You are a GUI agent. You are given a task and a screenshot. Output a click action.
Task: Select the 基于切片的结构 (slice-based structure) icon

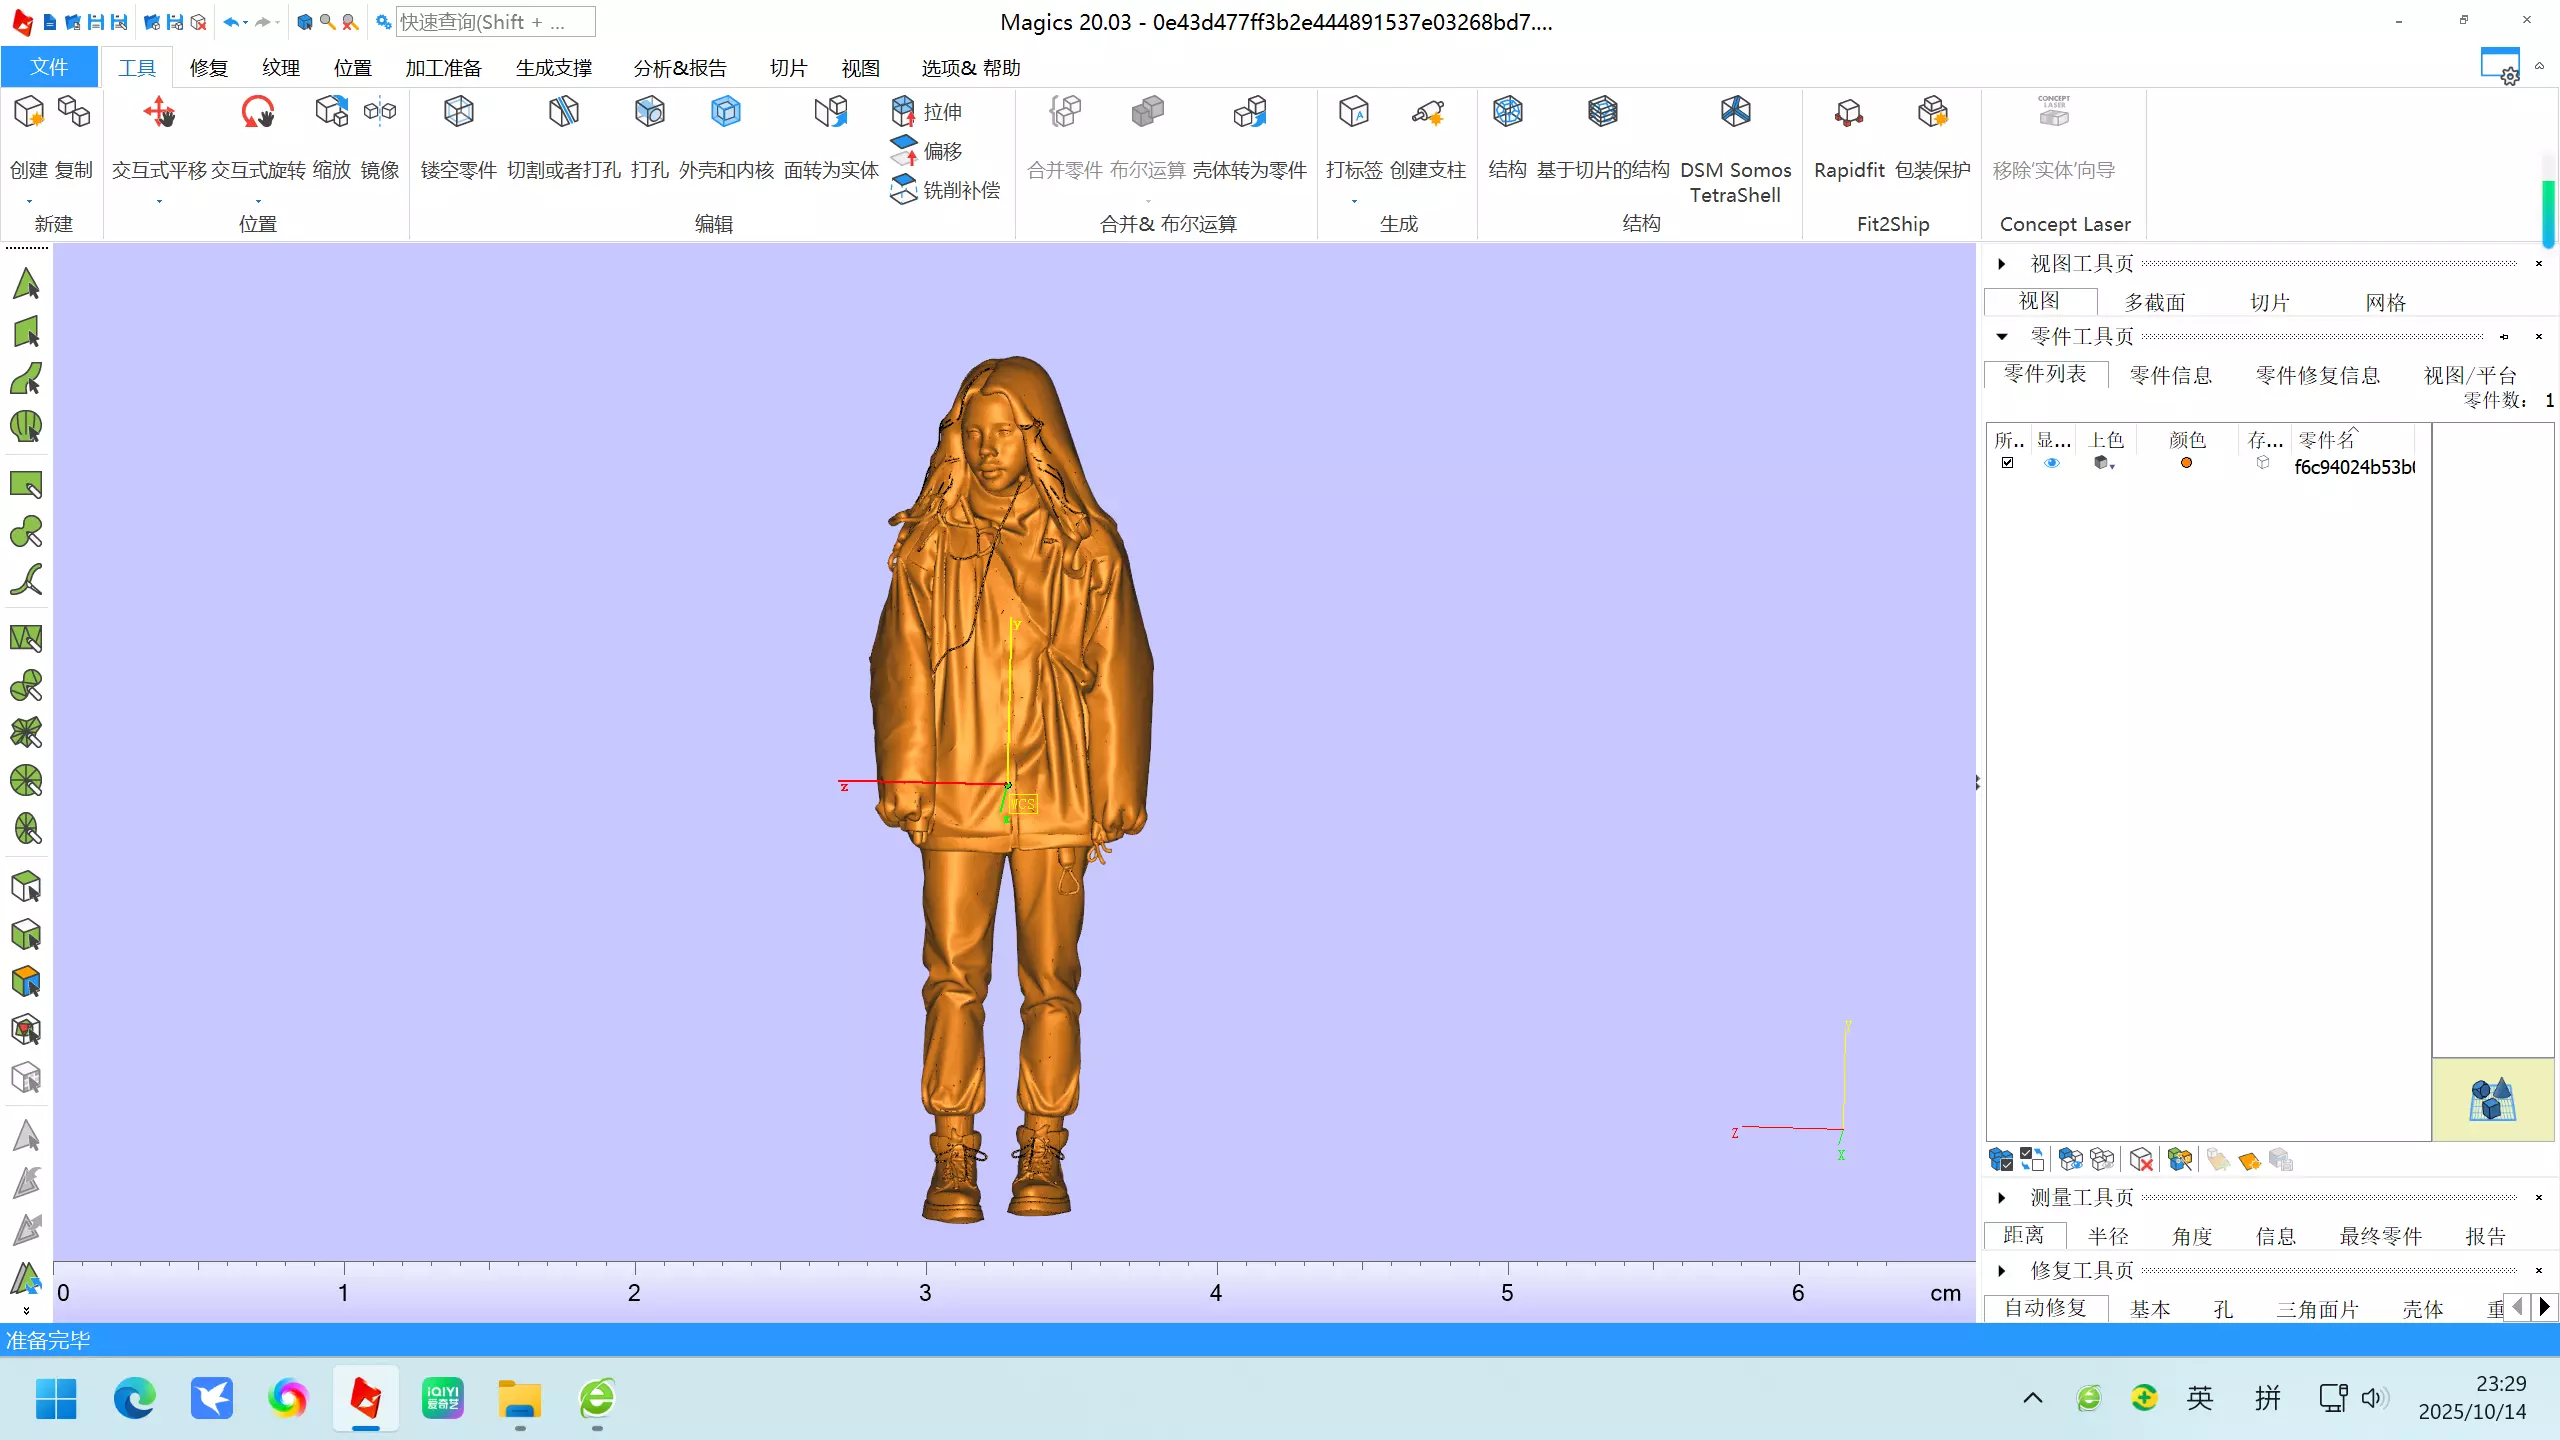(x=1602, y=113)
